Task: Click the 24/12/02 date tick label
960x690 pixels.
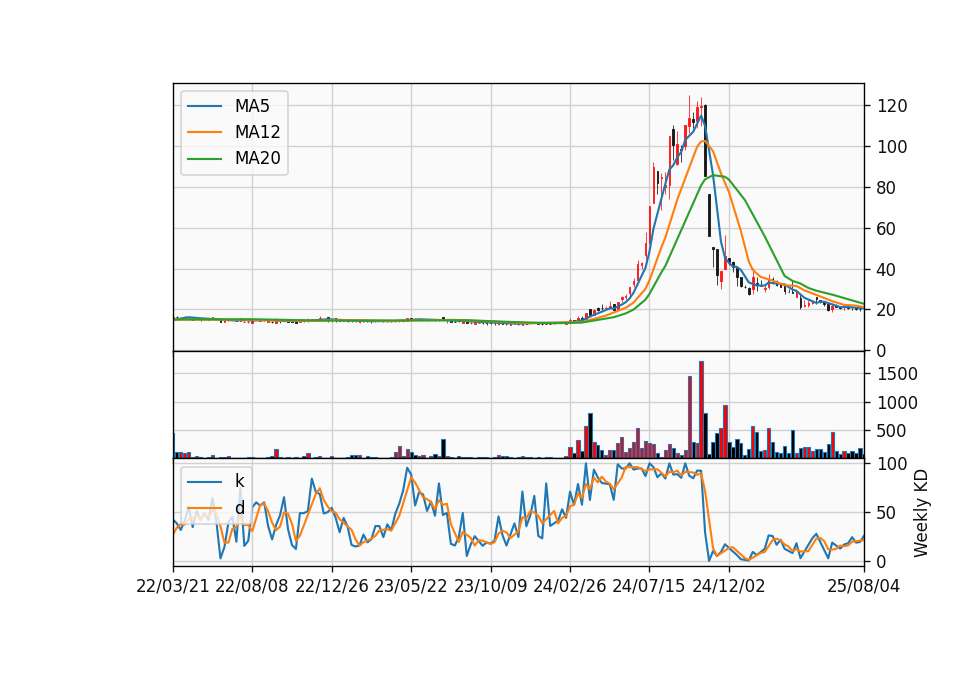Action: [729, 586]
